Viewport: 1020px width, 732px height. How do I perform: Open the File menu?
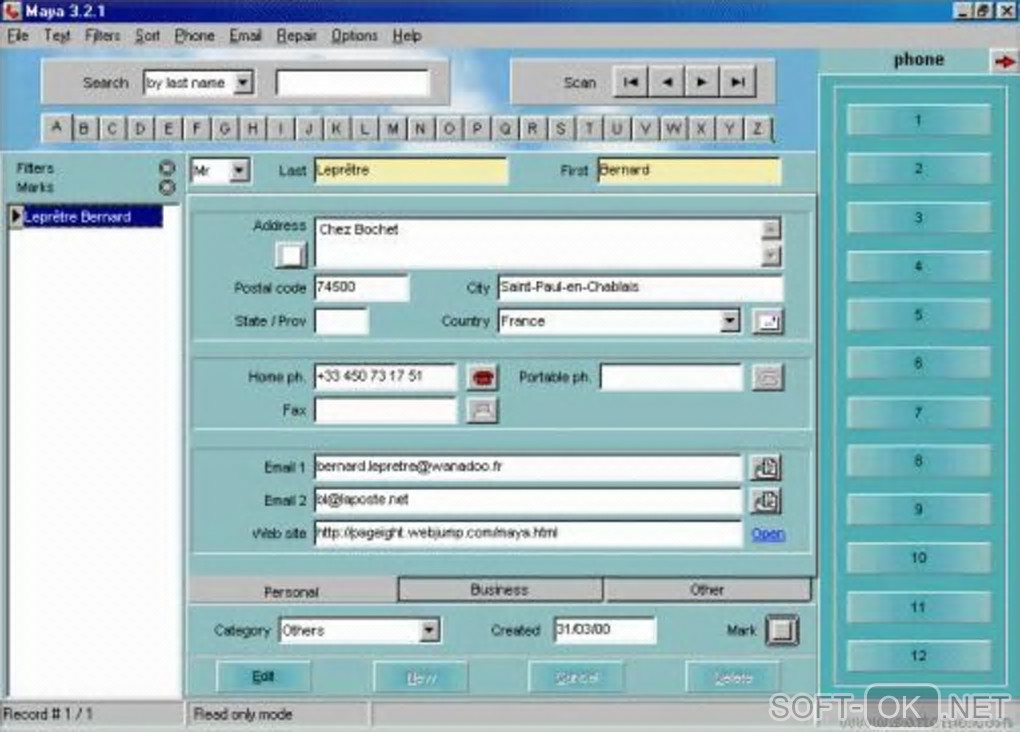[x=18, y=36]
